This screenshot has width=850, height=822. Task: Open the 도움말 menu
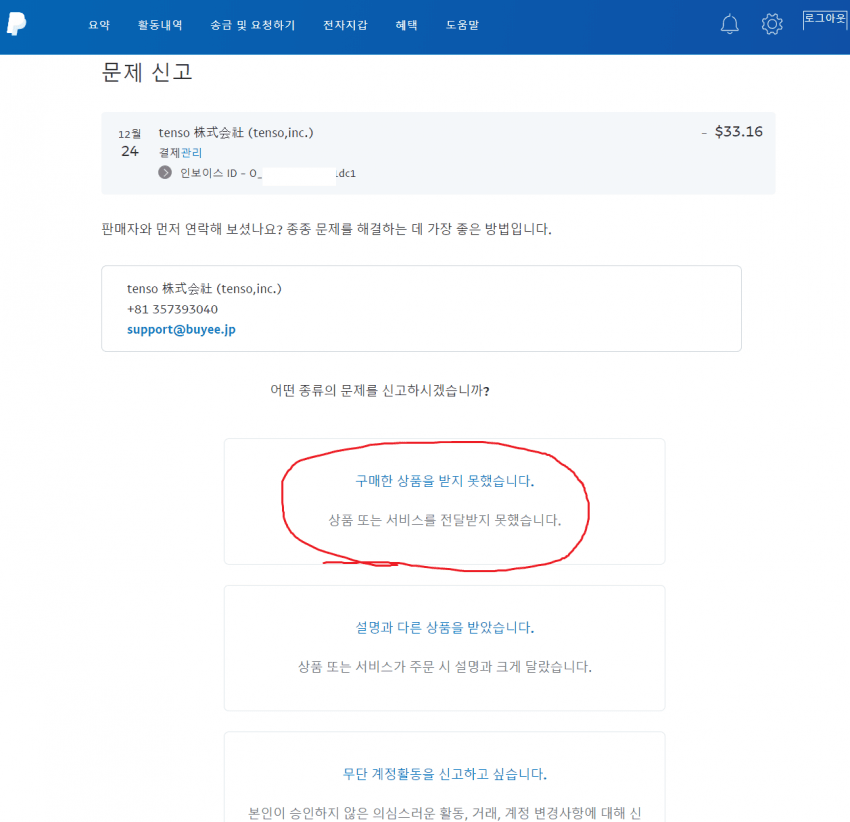(x=462, y=25)
